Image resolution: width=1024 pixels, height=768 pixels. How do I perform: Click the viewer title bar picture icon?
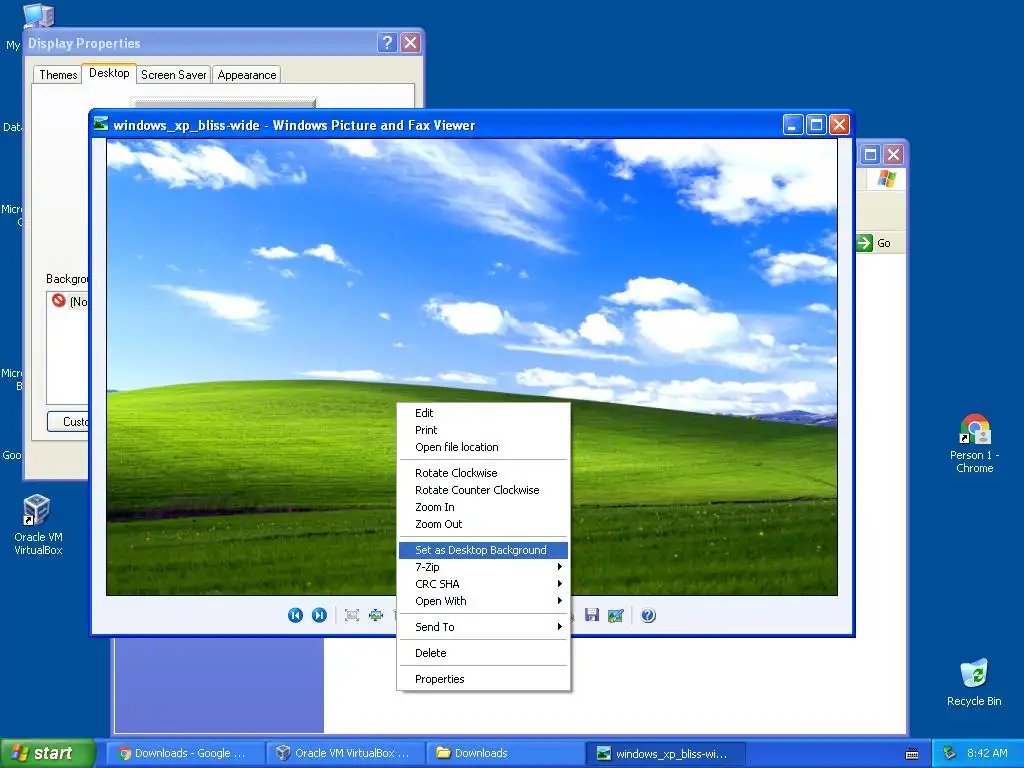(101, 124)
